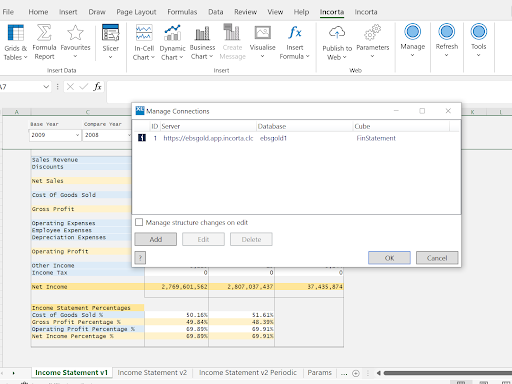512x384 pixels.
Task: Click the Formula Report sigma icon
Action: coord(44,33)
